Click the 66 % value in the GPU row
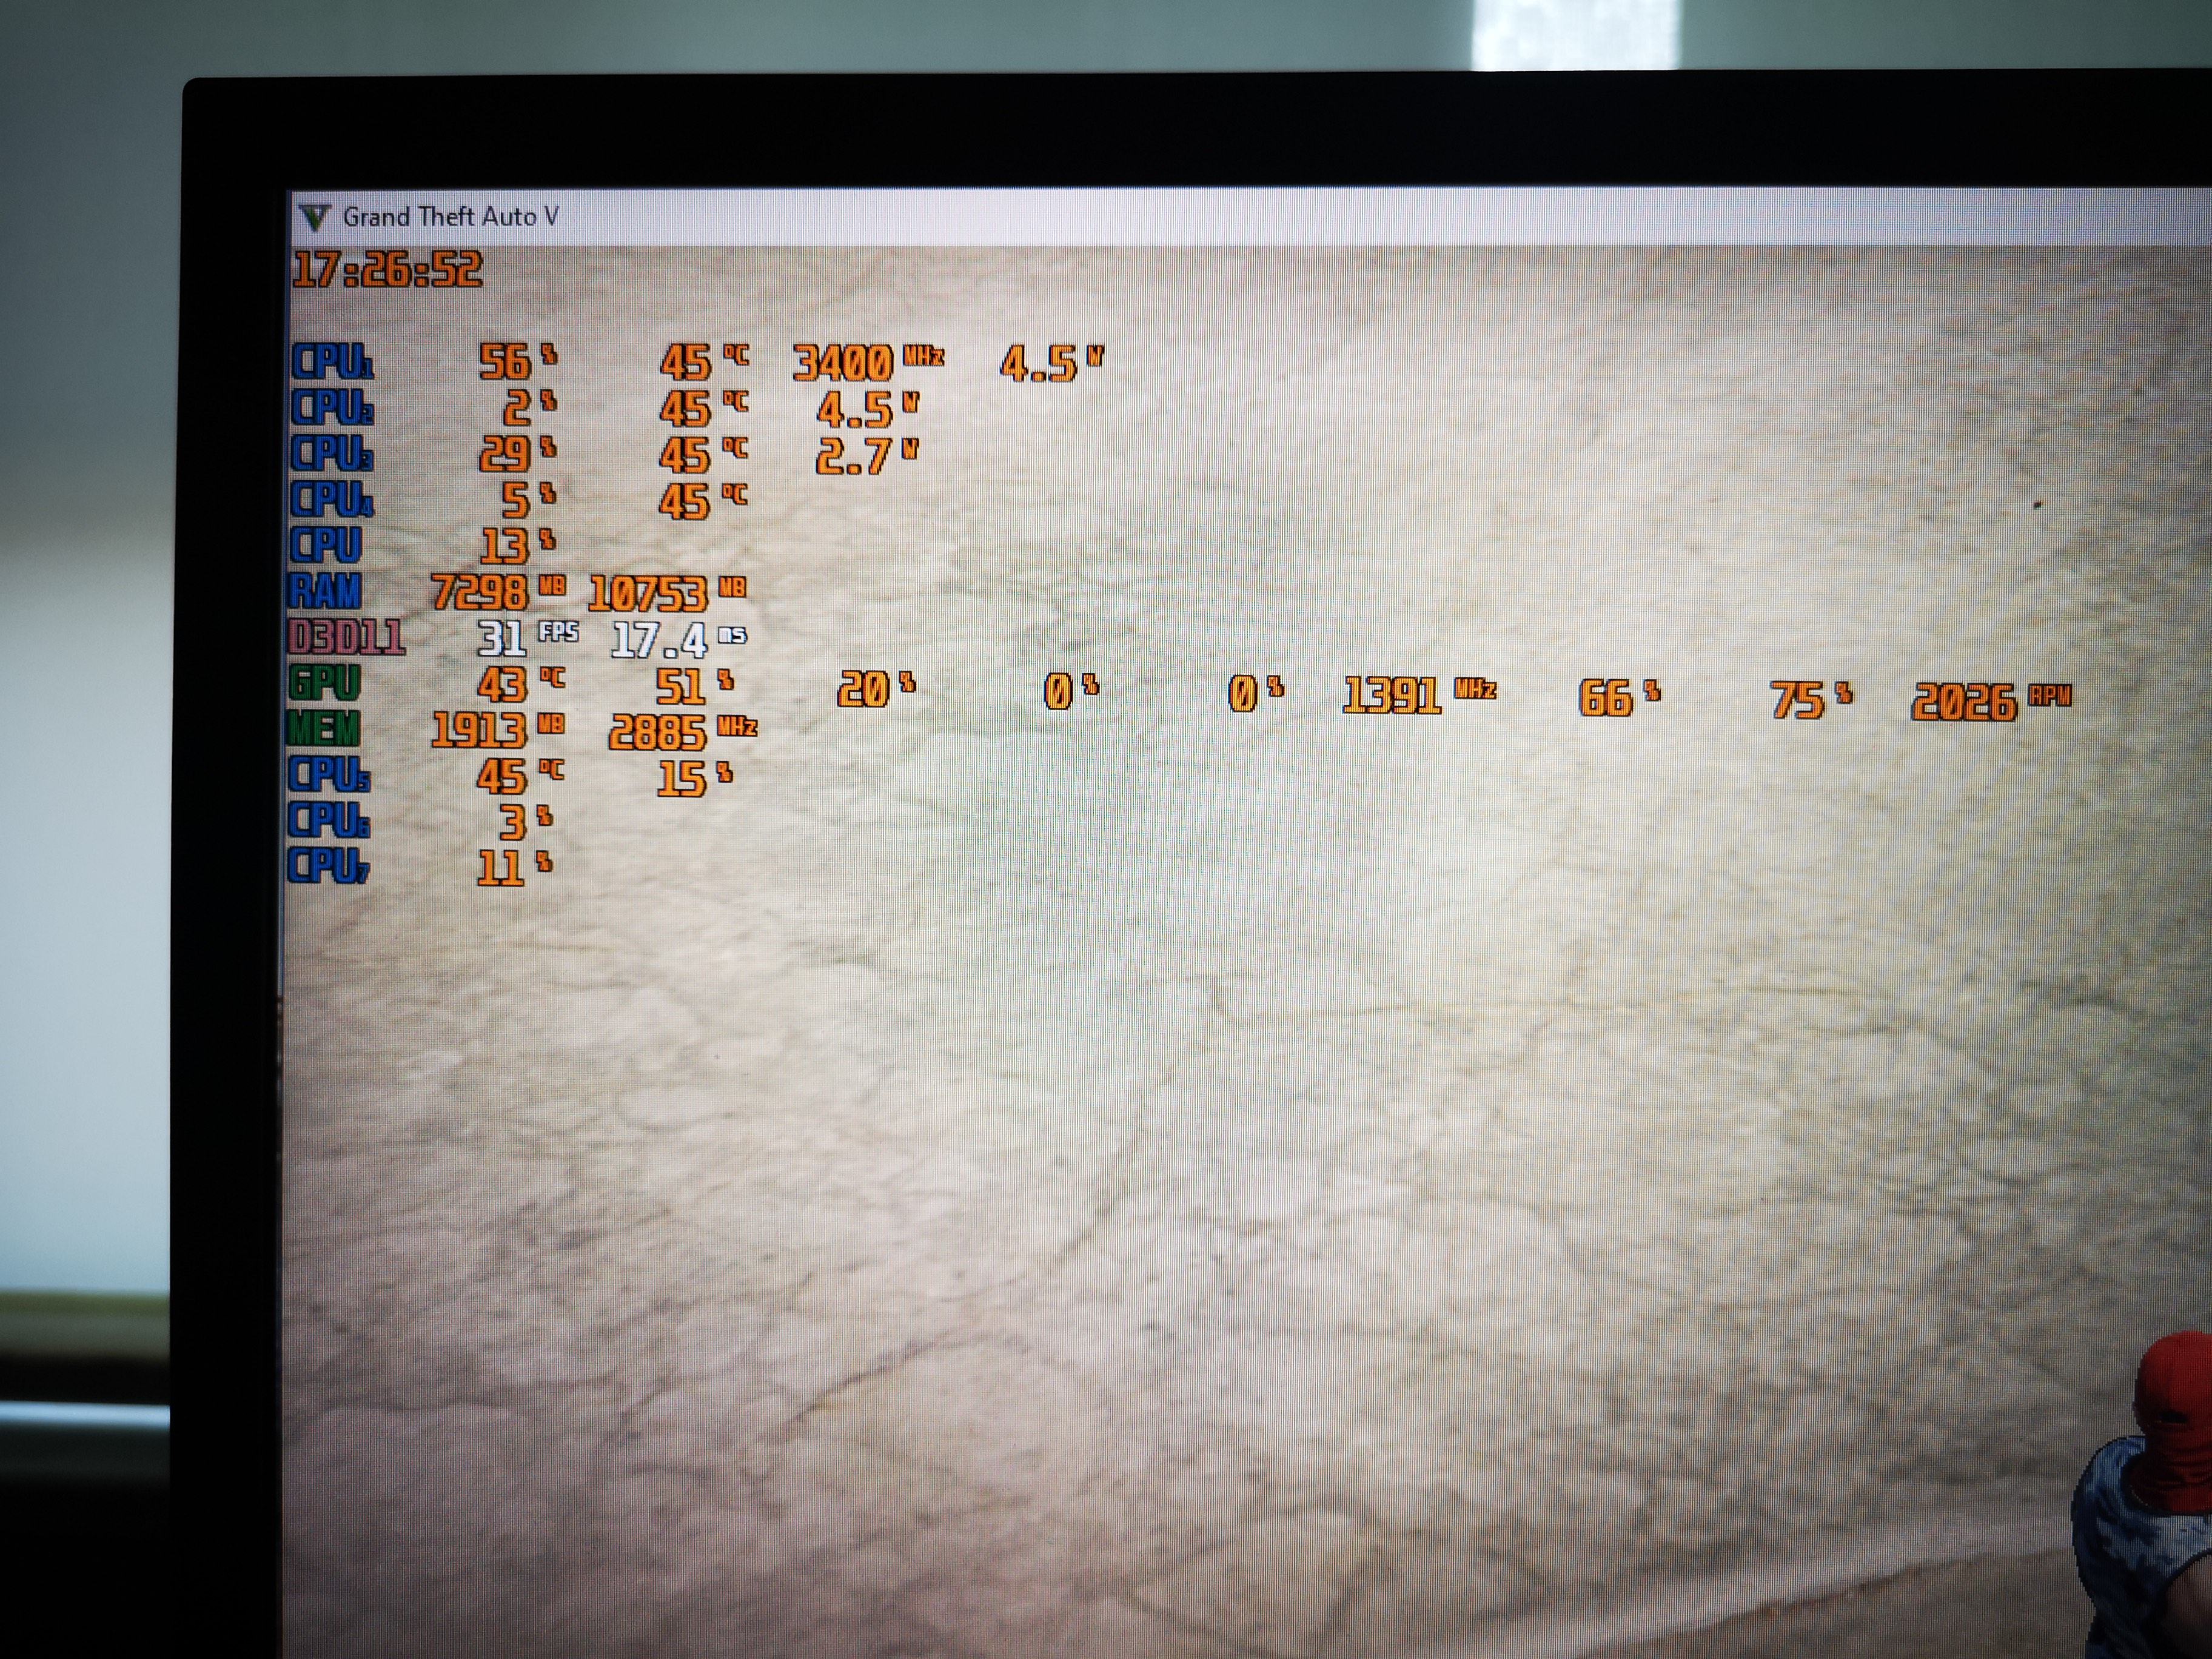 (1620, 697)
